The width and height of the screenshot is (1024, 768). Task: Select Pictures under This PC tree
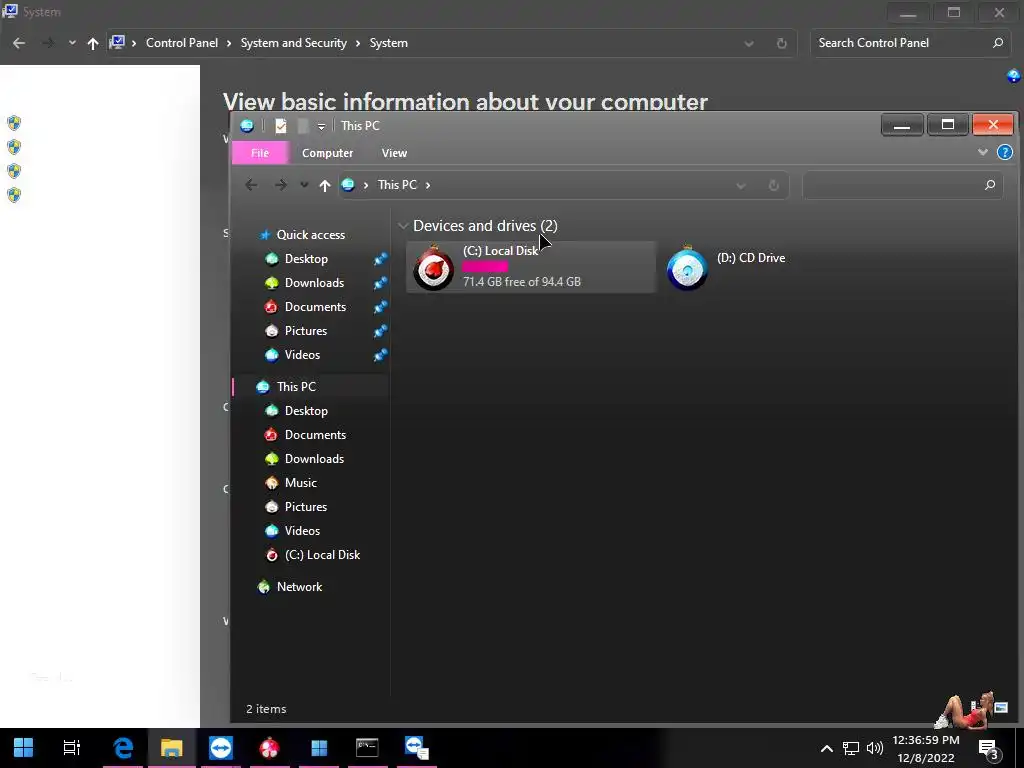[x=306, y=507]
